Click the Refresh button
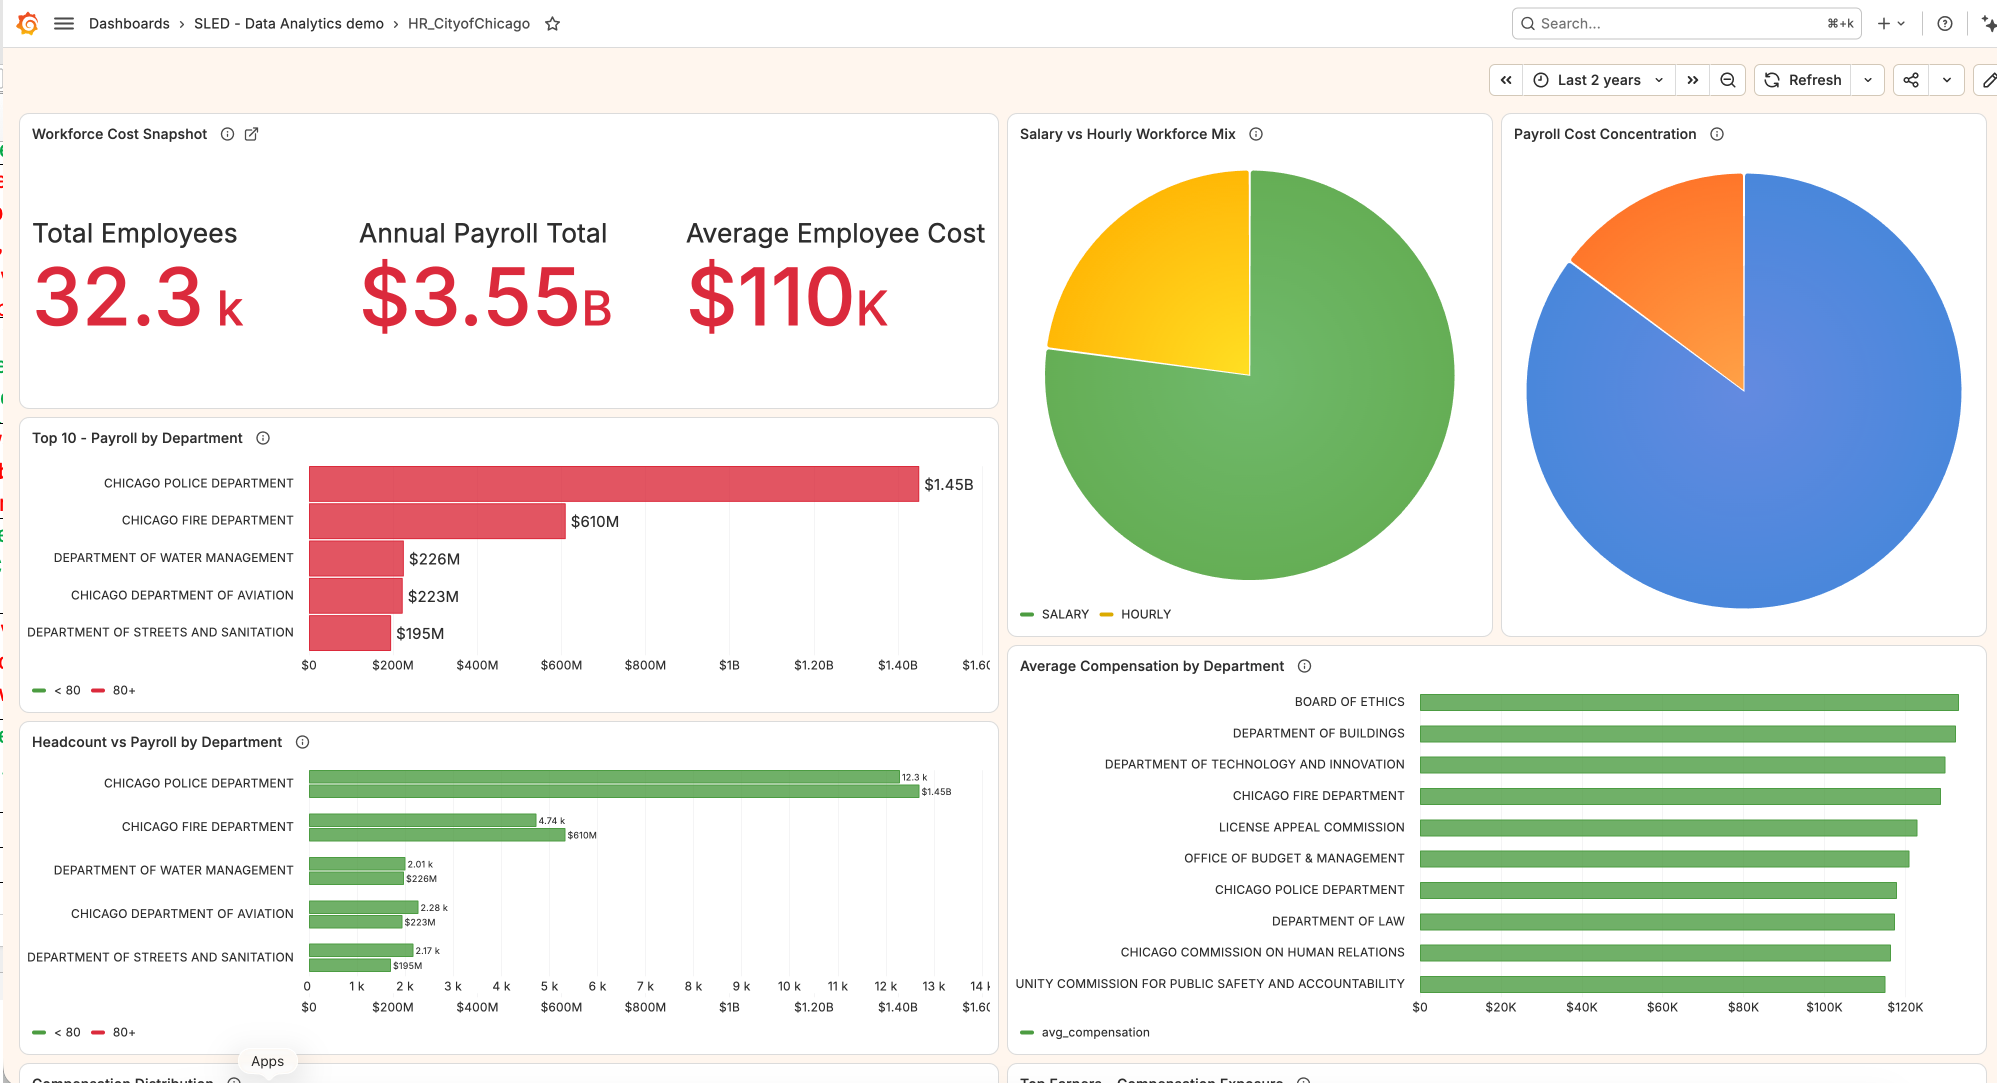1997x1083 pixels. (x=1803, y=80)
